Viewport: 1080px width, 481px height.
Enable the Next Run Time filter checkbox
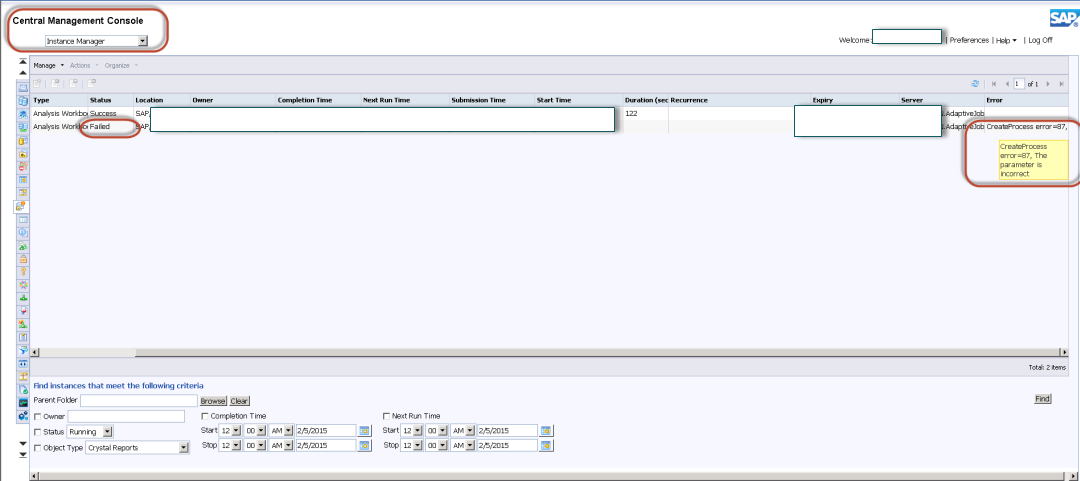pyautogui.click(x=386, y=416)
